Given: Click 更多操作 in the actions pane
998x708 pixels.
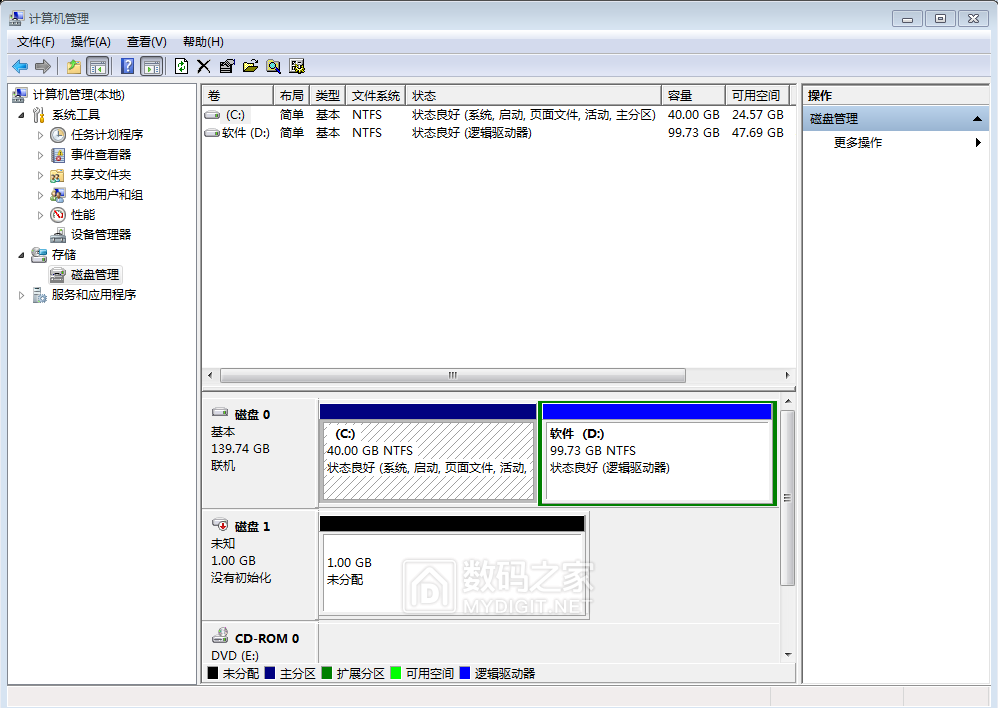Looking at the screenshot, I should click(858, 143).
